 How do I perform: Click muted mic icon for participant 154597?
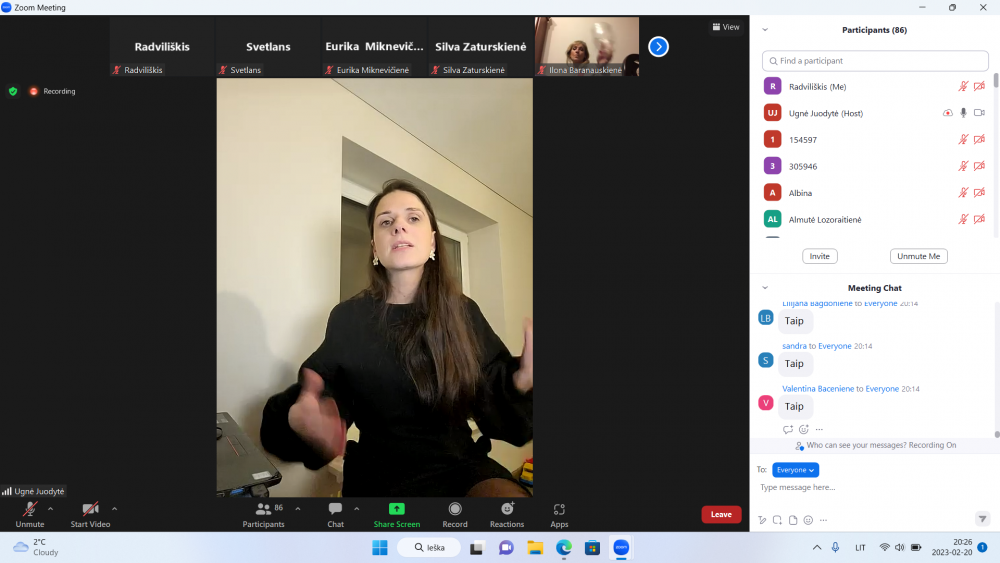pos(963,139)
